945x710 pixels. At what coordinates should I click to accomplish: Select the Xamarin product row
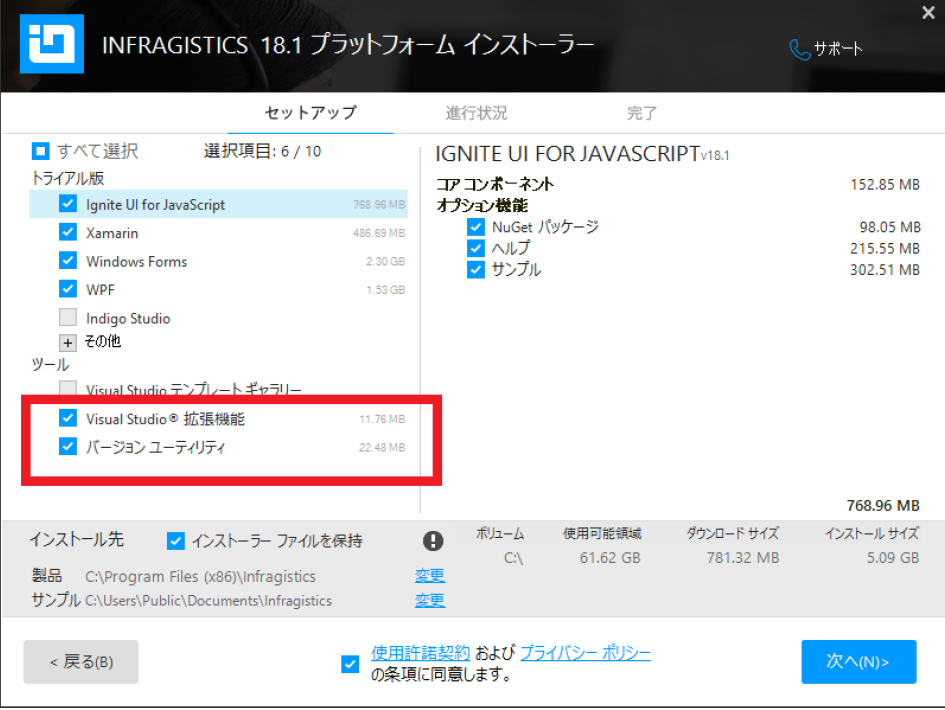coord(218,233)
